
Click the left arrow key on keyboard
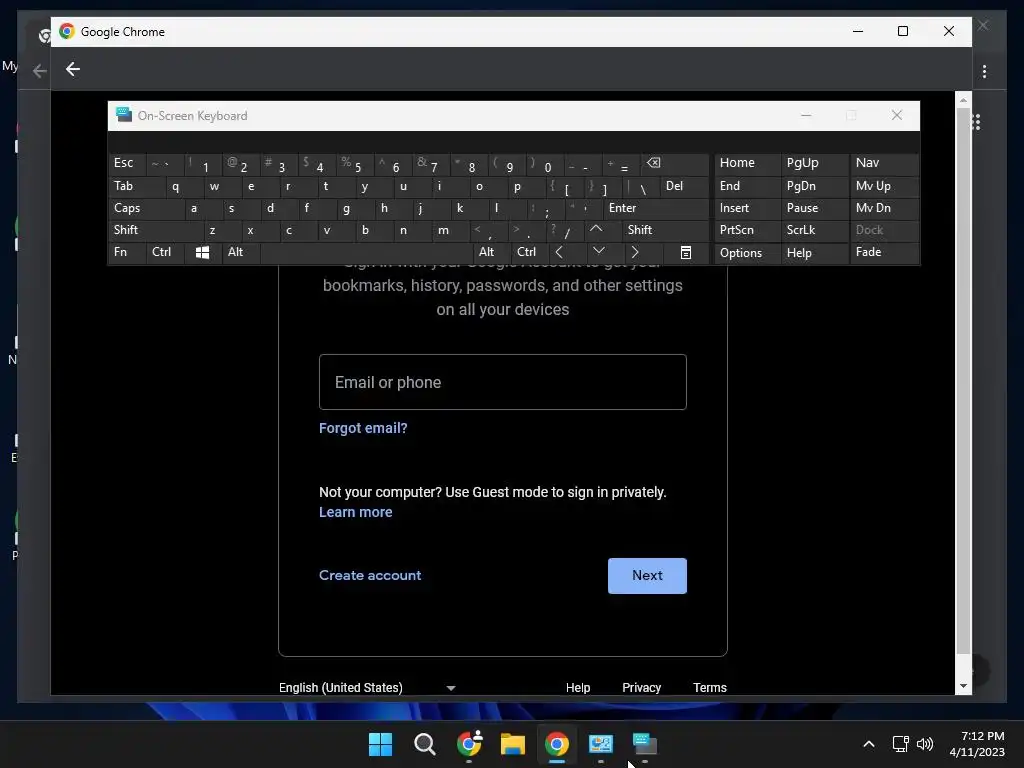pyautogui.click(x=559, y=252)
